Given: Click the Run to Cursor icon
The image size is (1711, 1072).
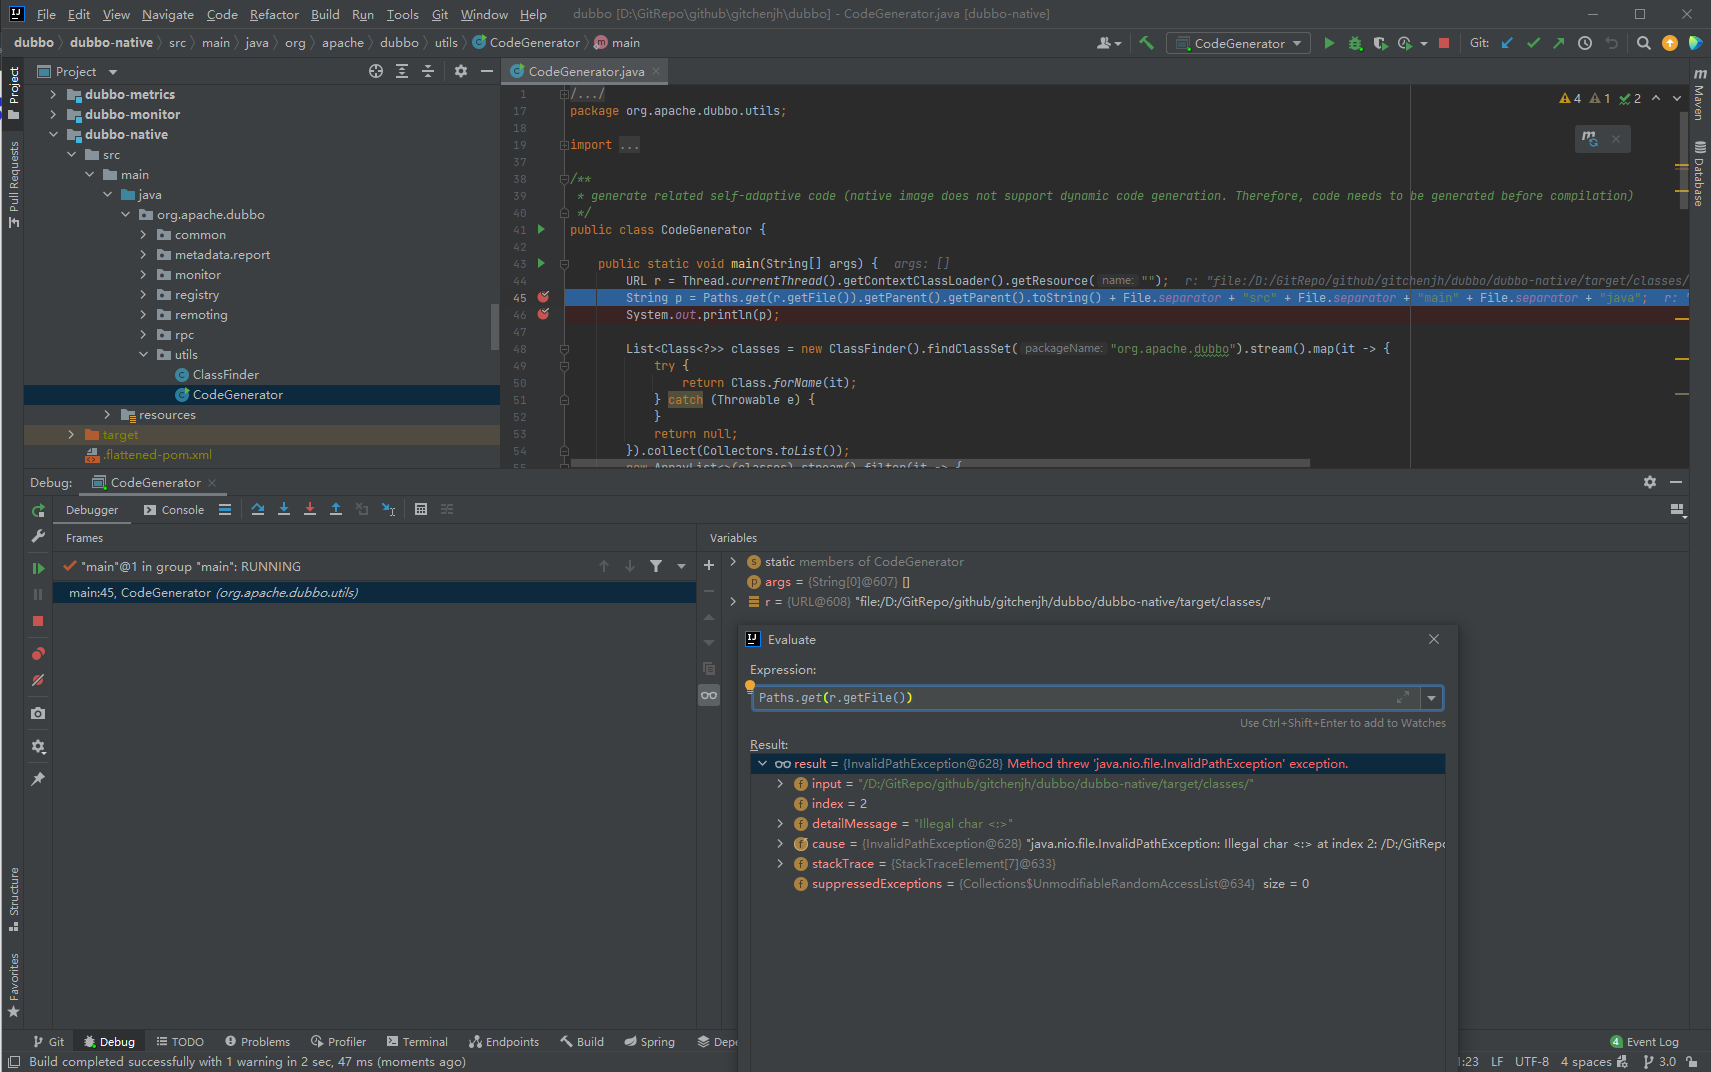Looking at the screenshot, I should point(388,509).
